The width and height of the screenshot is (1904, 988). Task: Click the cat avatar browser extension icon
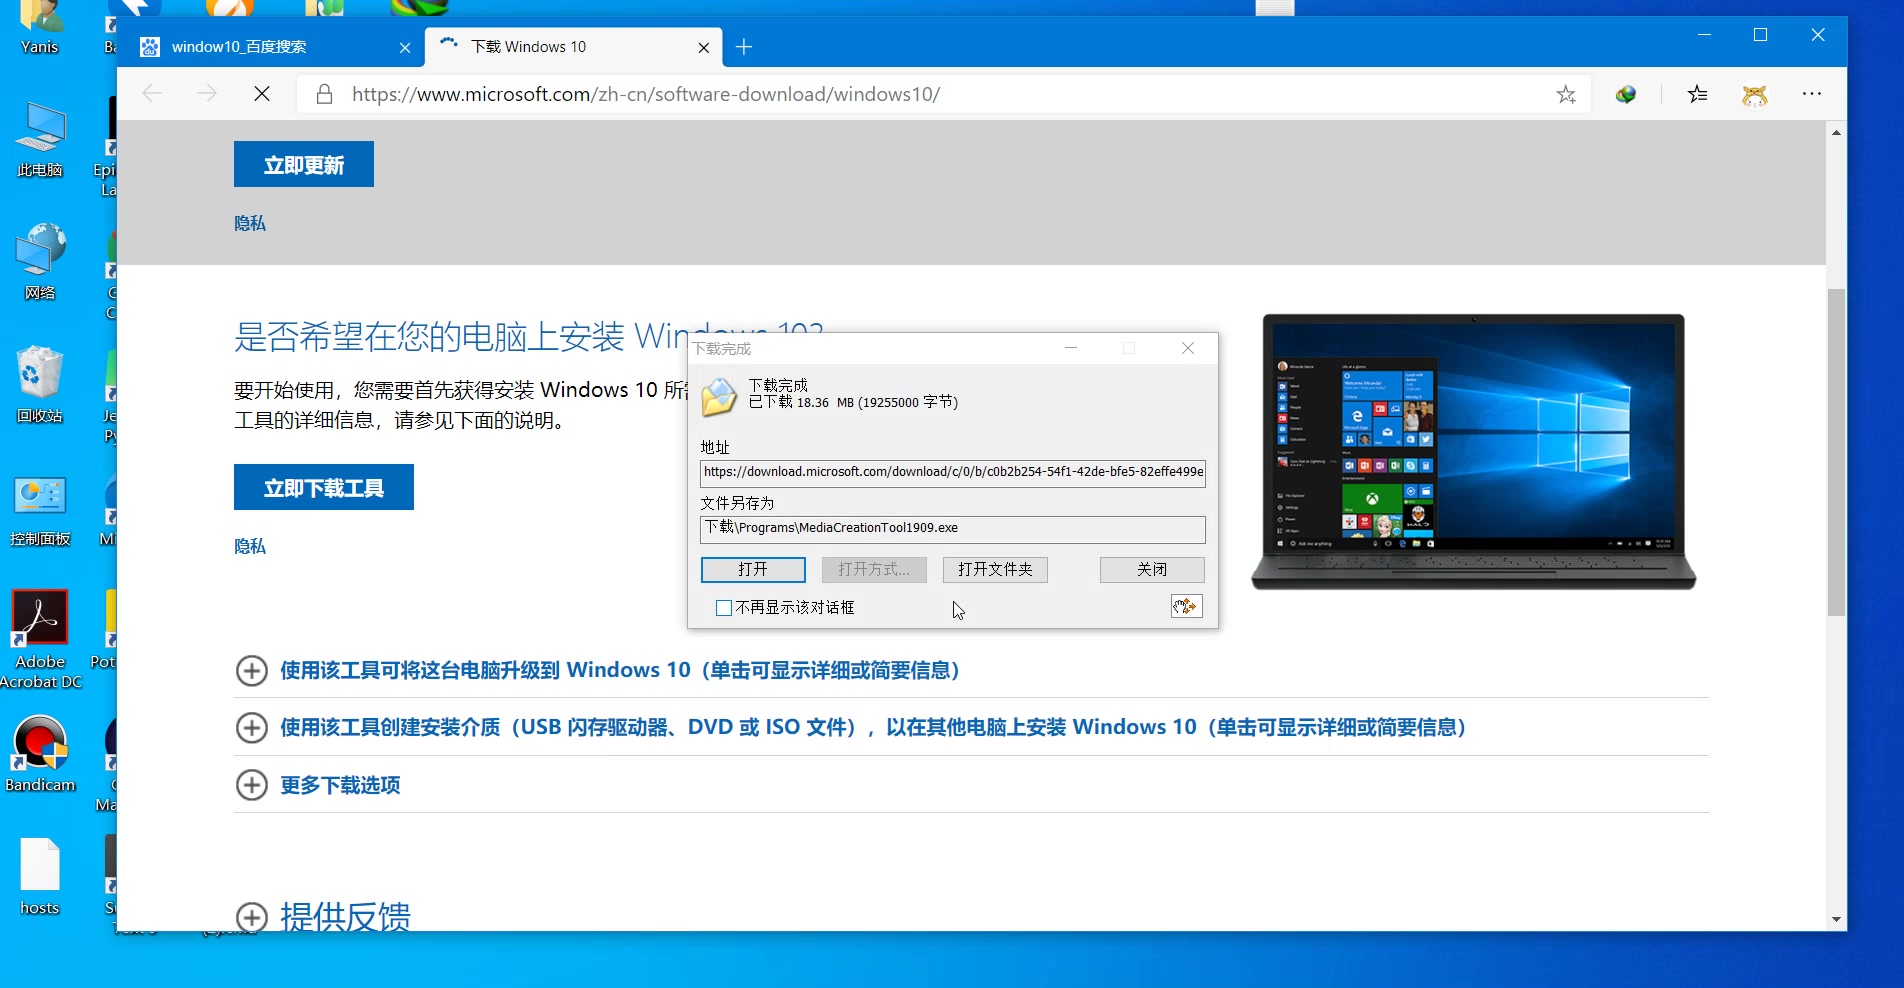pyautogui.click(x=1755, y=94)
